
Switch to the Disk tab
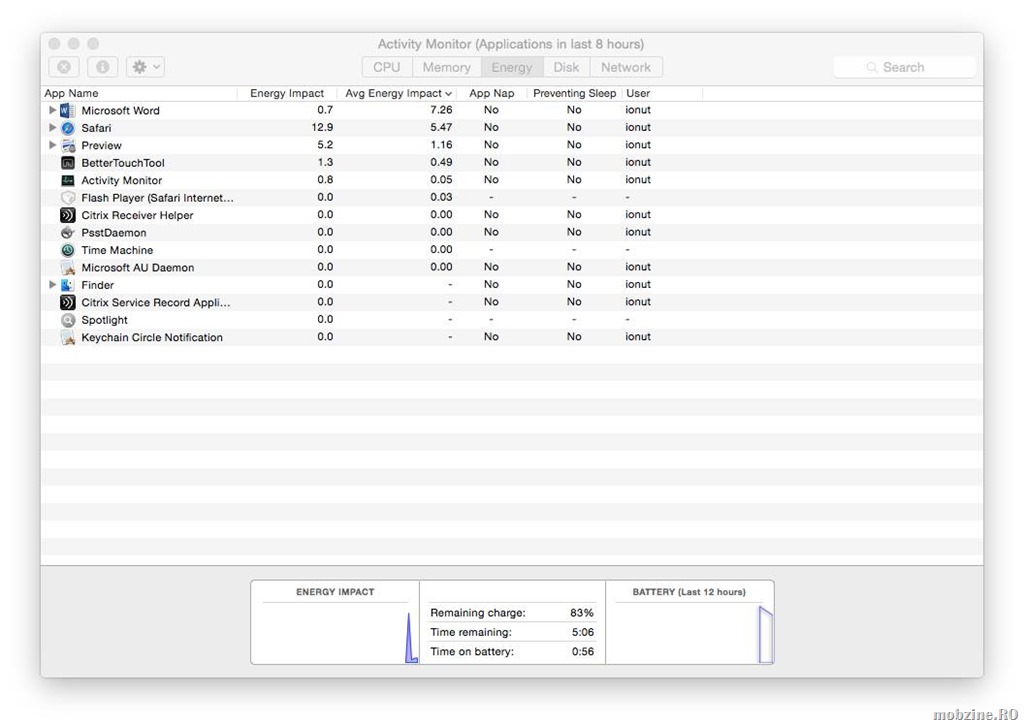click(566, 67)
